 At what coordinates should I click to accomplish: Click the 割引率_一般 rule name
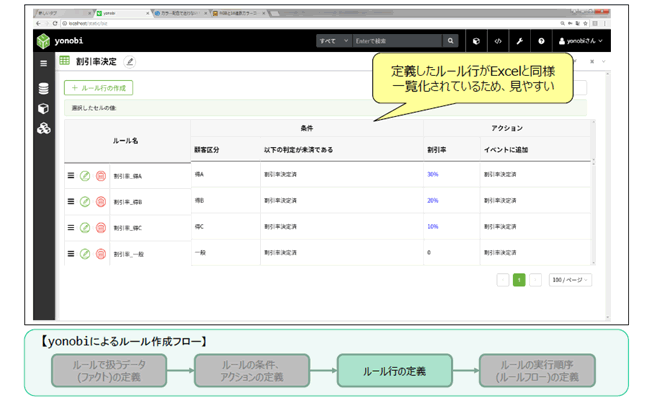tap(129, 254)
